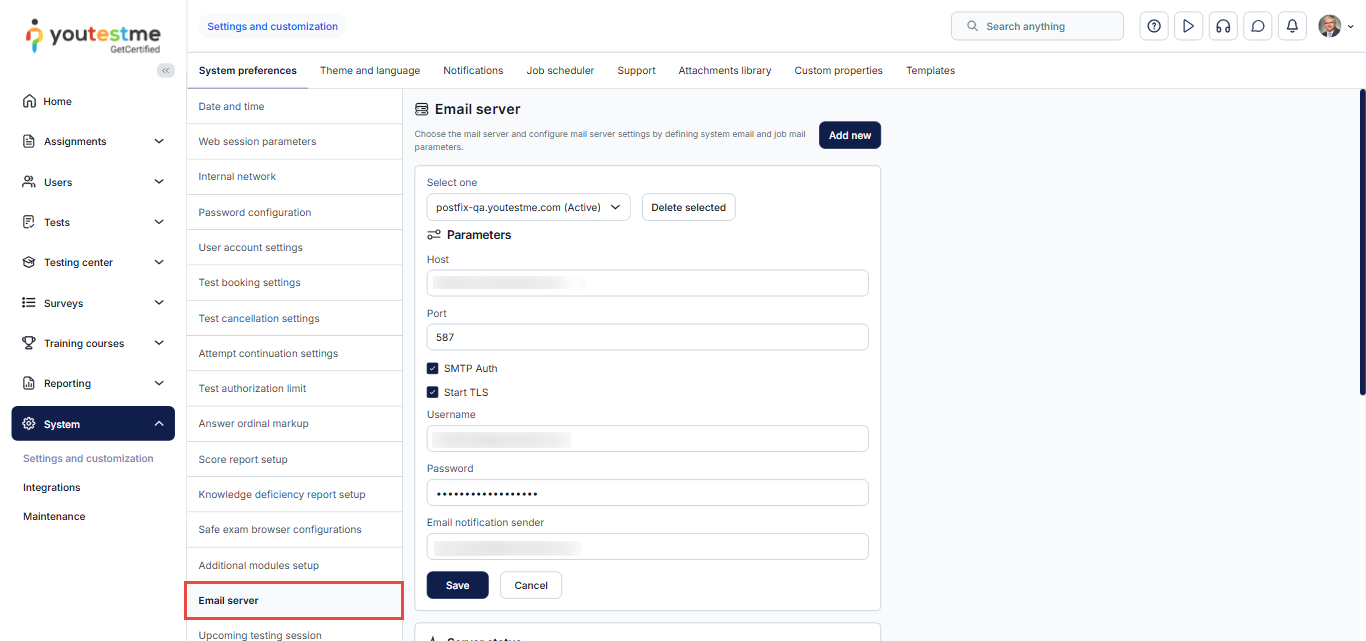Uncheck the SMTP Auth checkbox
The width and height of the screenshot is (1366, 641).
click(433, 368)
